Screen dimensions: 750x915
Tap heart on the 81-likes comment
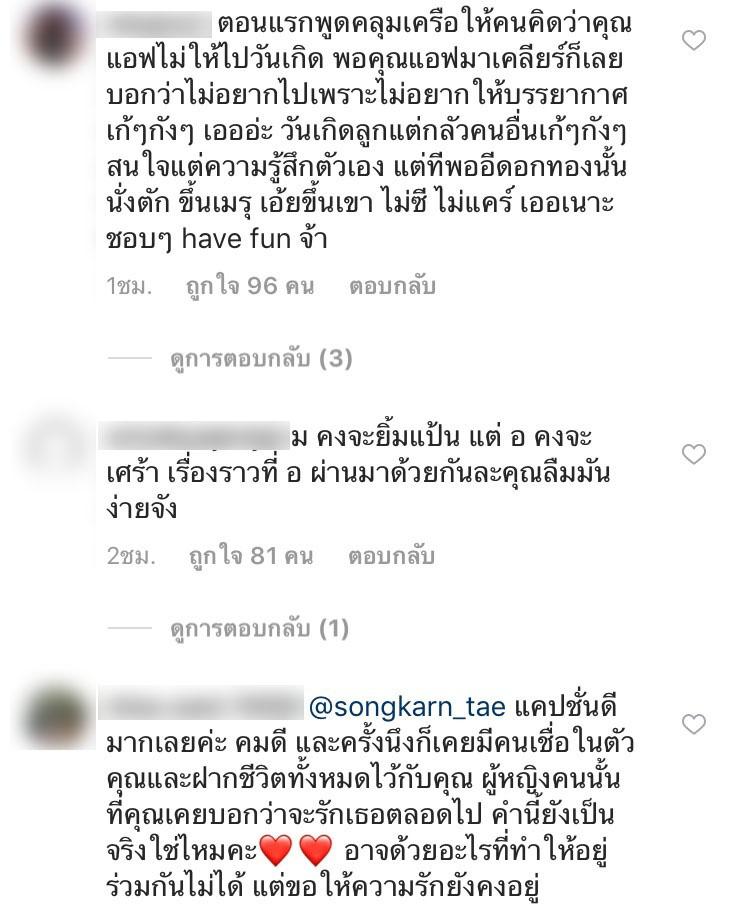(694, 454)
